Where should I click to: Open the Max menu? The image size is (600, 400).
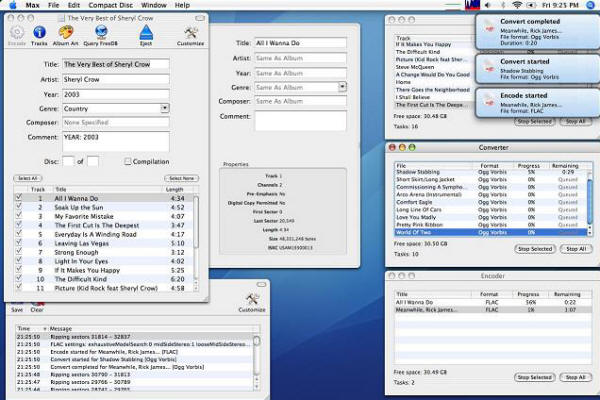tap(33, 5)
